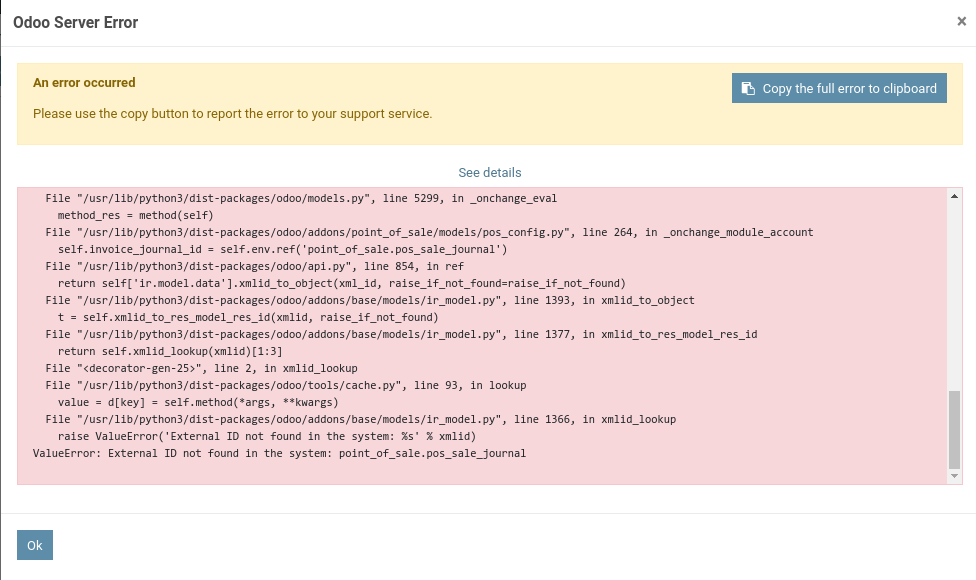Click the 'value = d[key]' code line
Viewport: 976px width, 580px height.
point(199,402)
